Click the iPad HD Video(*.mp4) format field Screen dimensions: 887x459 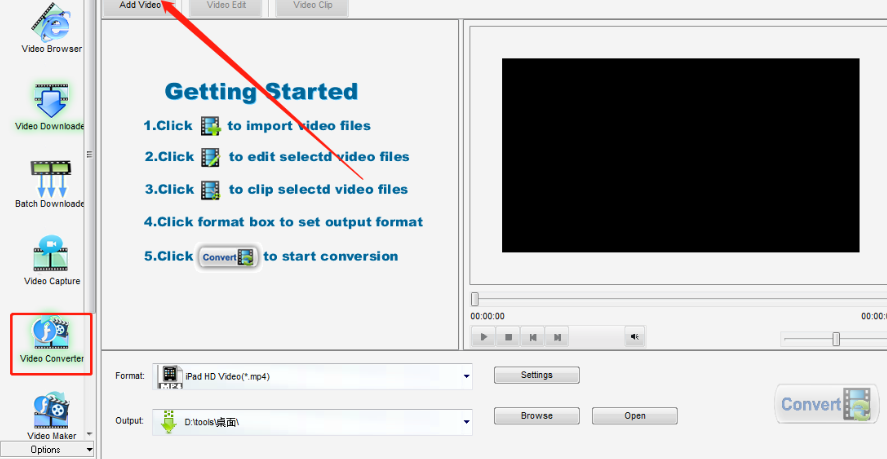pyautogui.click(x=312, y=377)
